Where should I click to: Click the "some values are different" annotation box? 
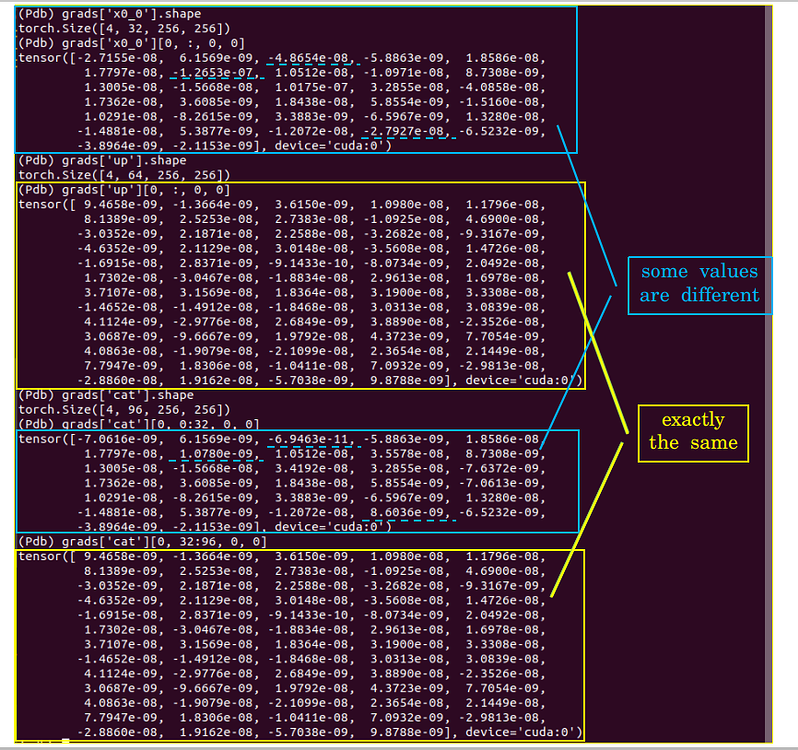(x=699, y=284)
